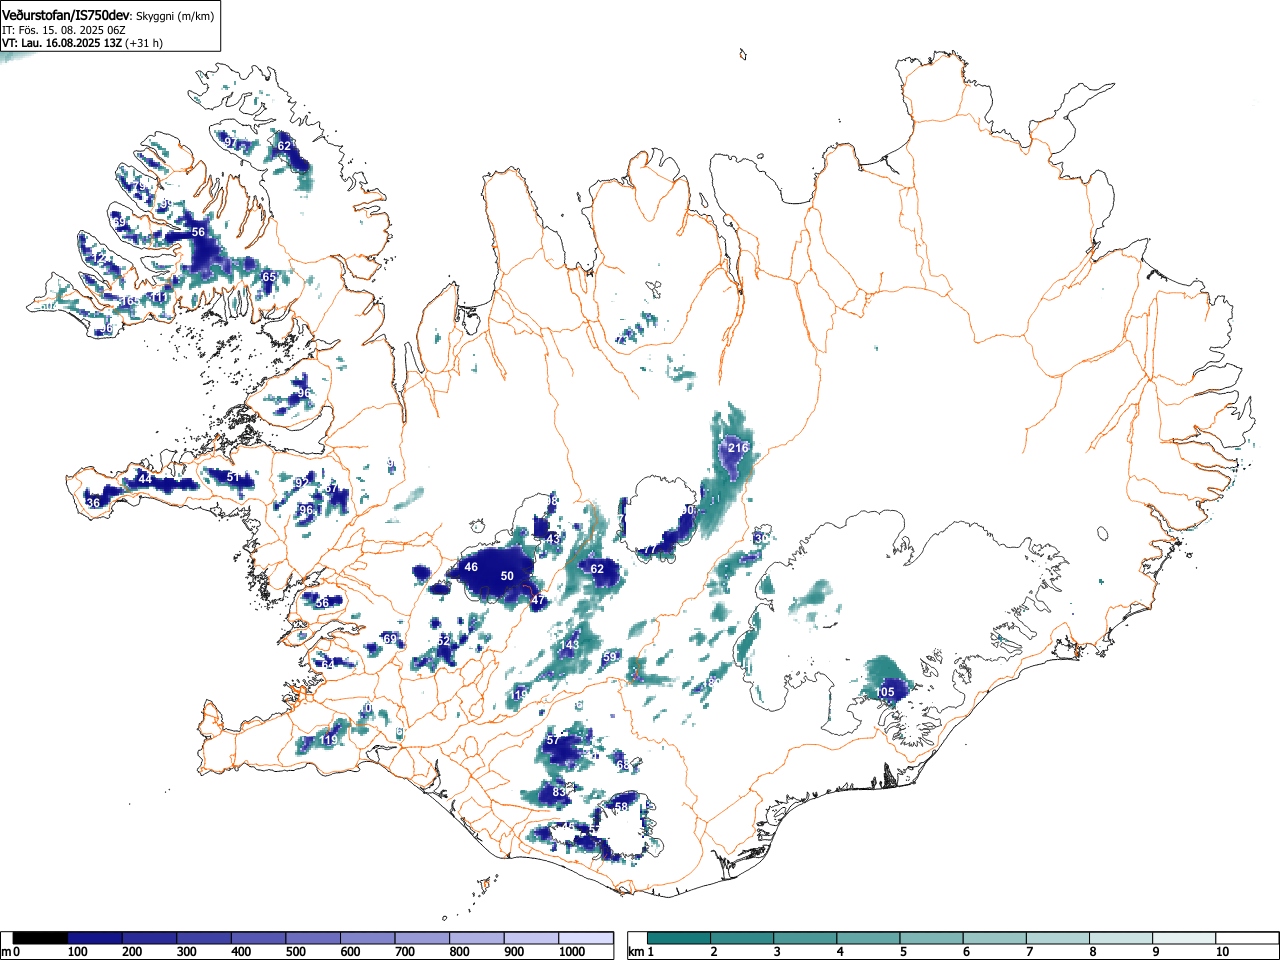Click the visibility value 77 on map
Viewport: 1280px width, 960px height.
649,549
